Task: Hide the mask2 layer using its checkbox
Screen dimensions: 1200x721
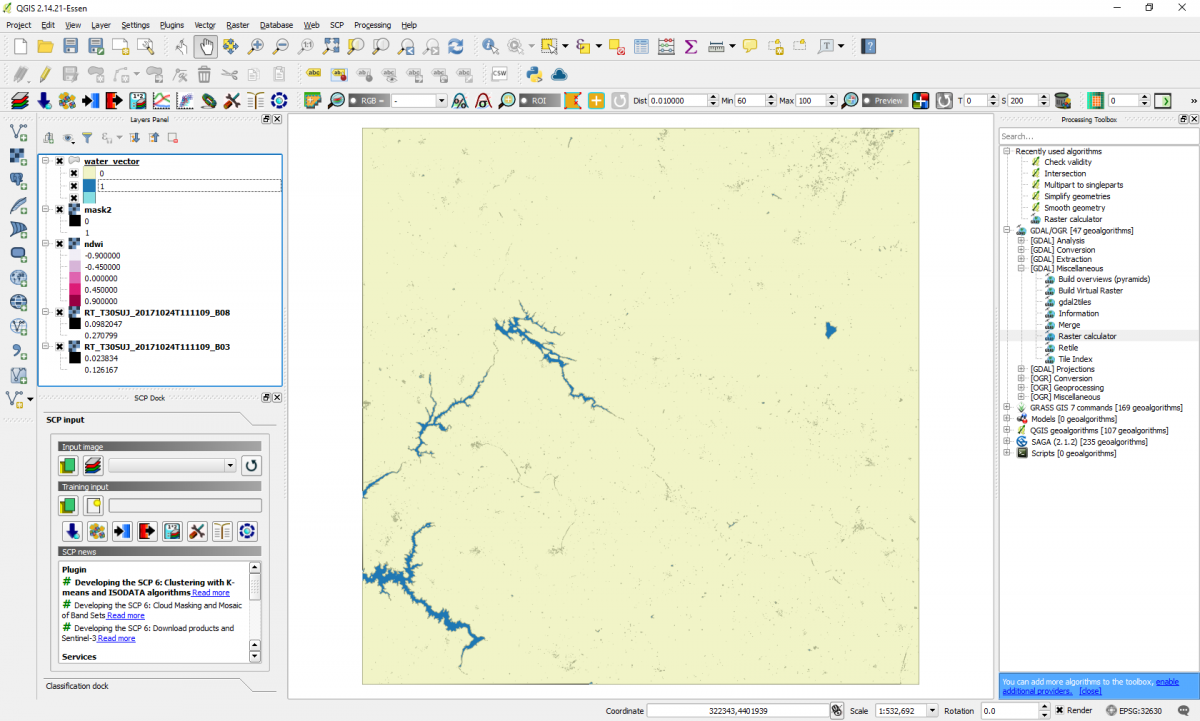Action: pos(60,210)
